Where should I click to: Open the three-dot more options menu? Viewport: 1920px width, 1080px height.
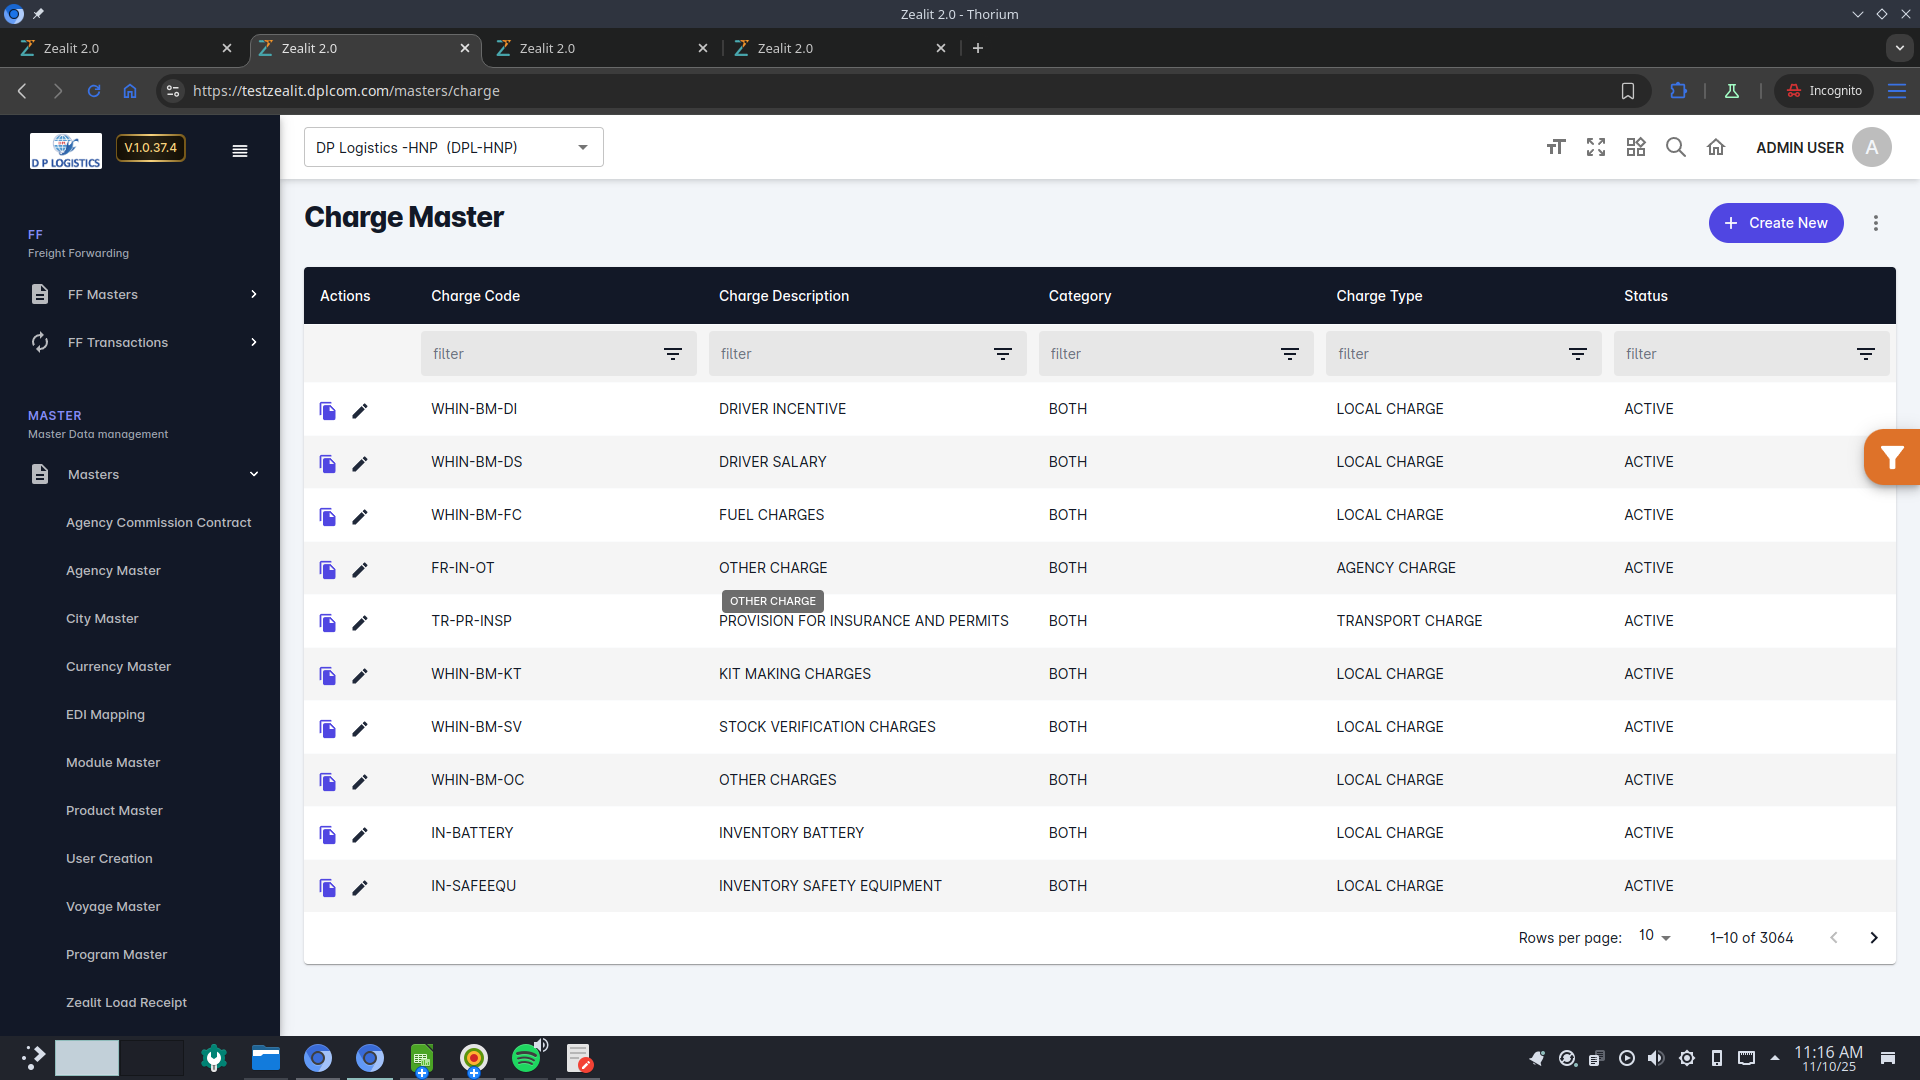point(1876,223)
